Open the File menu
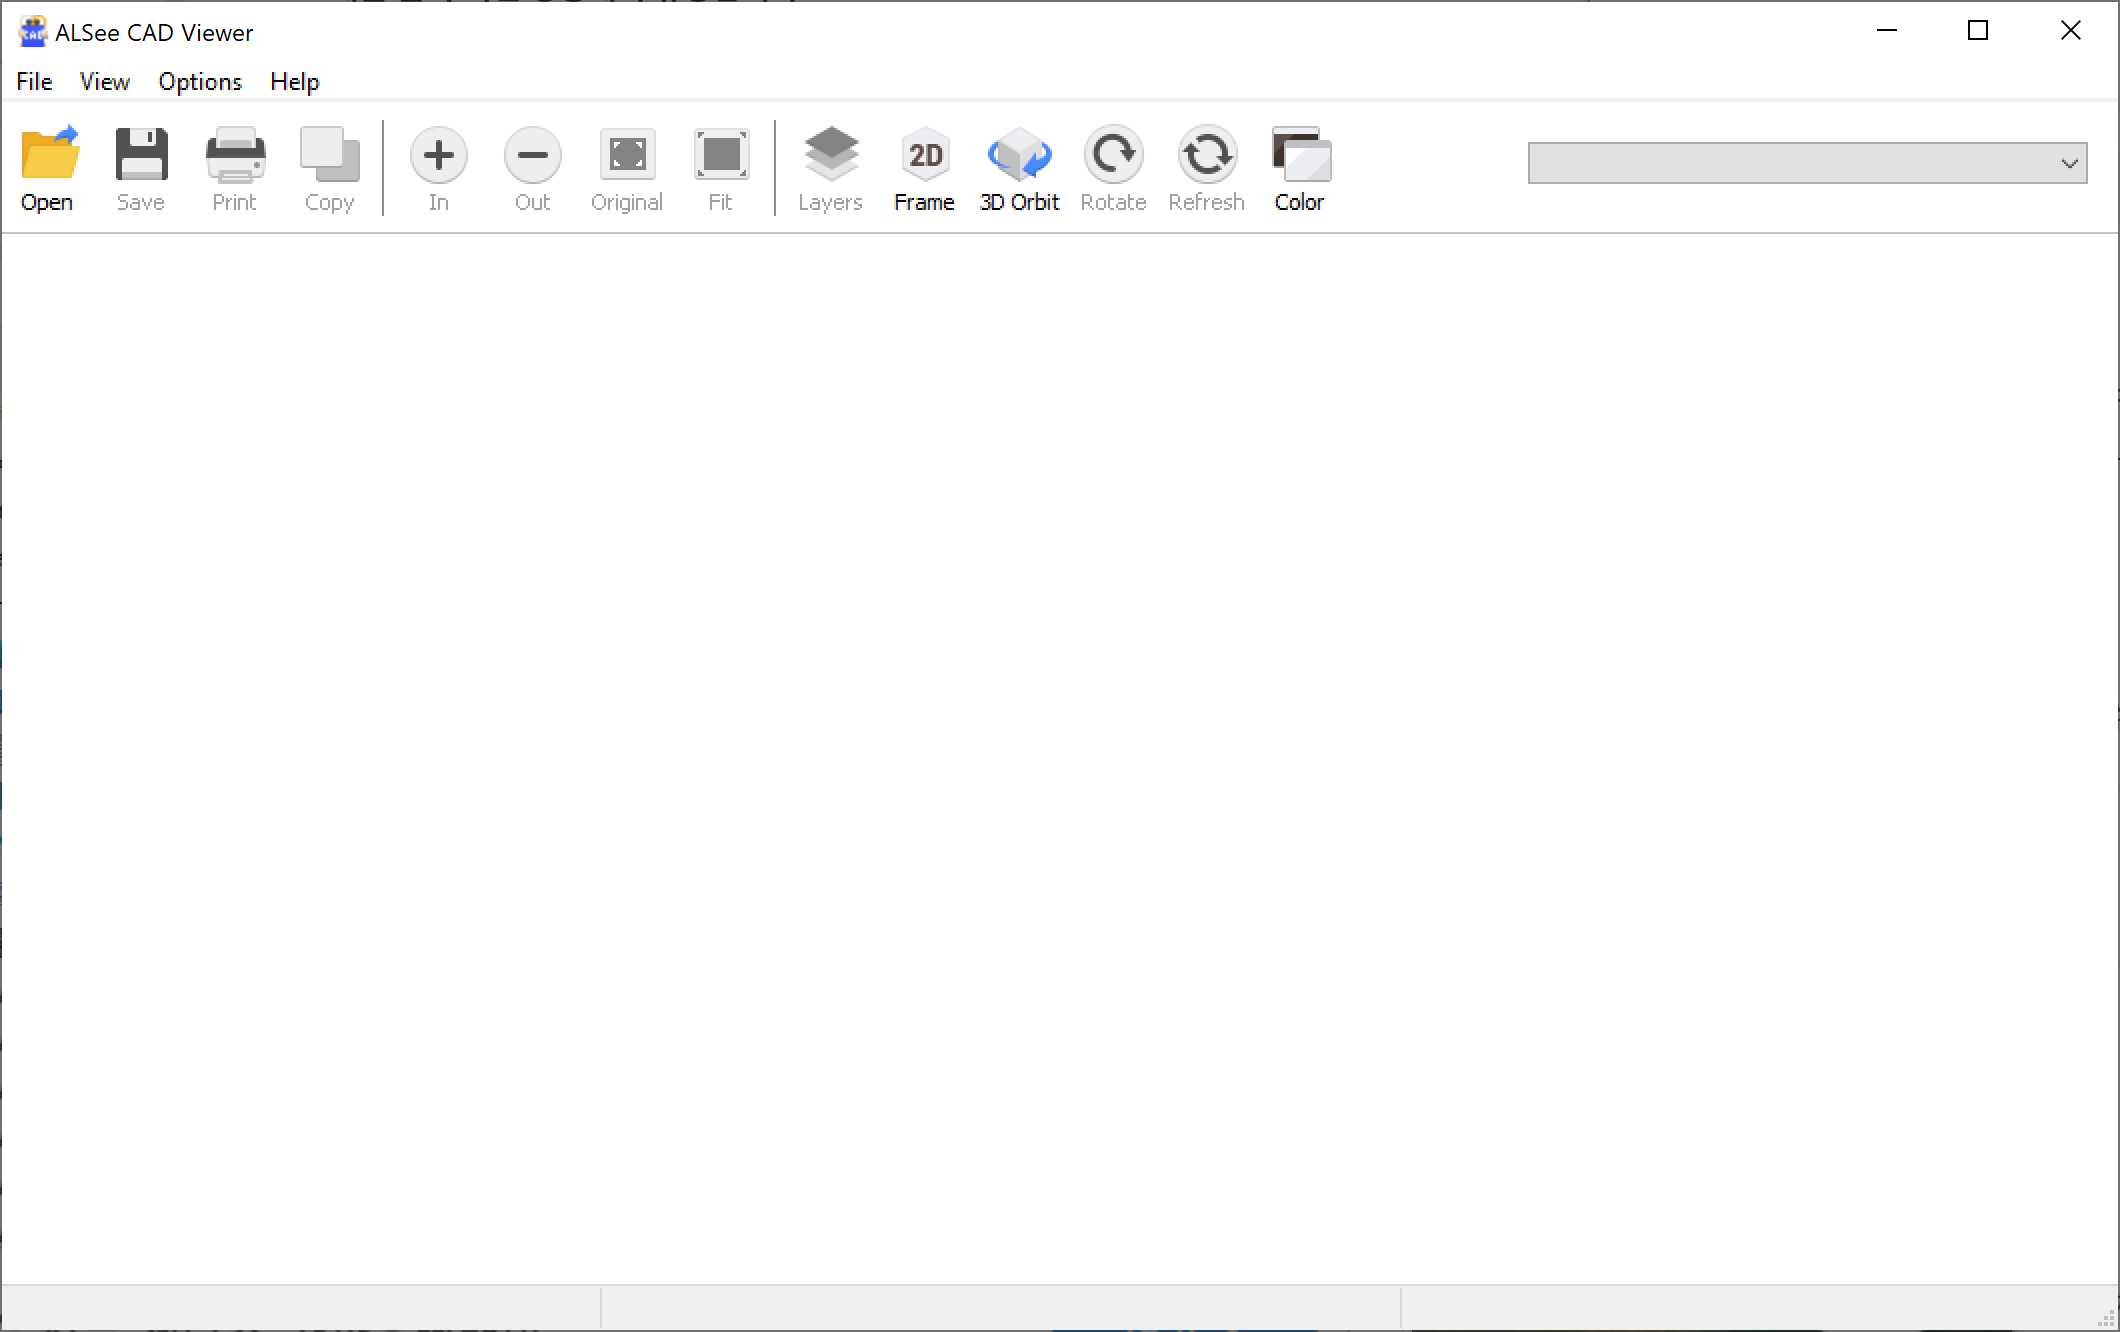Screen dimensions: 2120x1332 34,82
